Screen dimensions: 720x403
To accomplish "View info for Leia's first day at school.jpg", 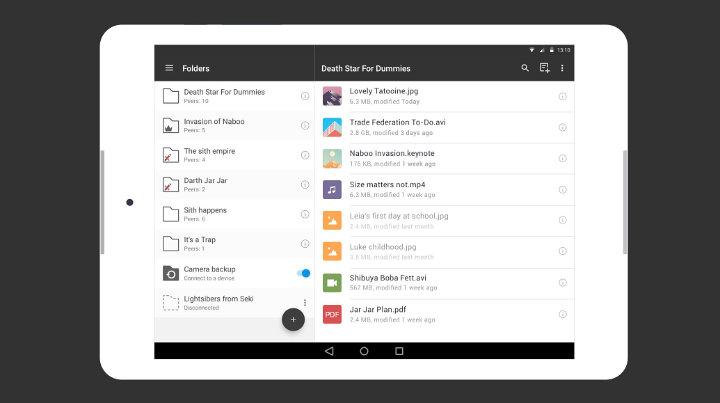I will click(562, 220).
